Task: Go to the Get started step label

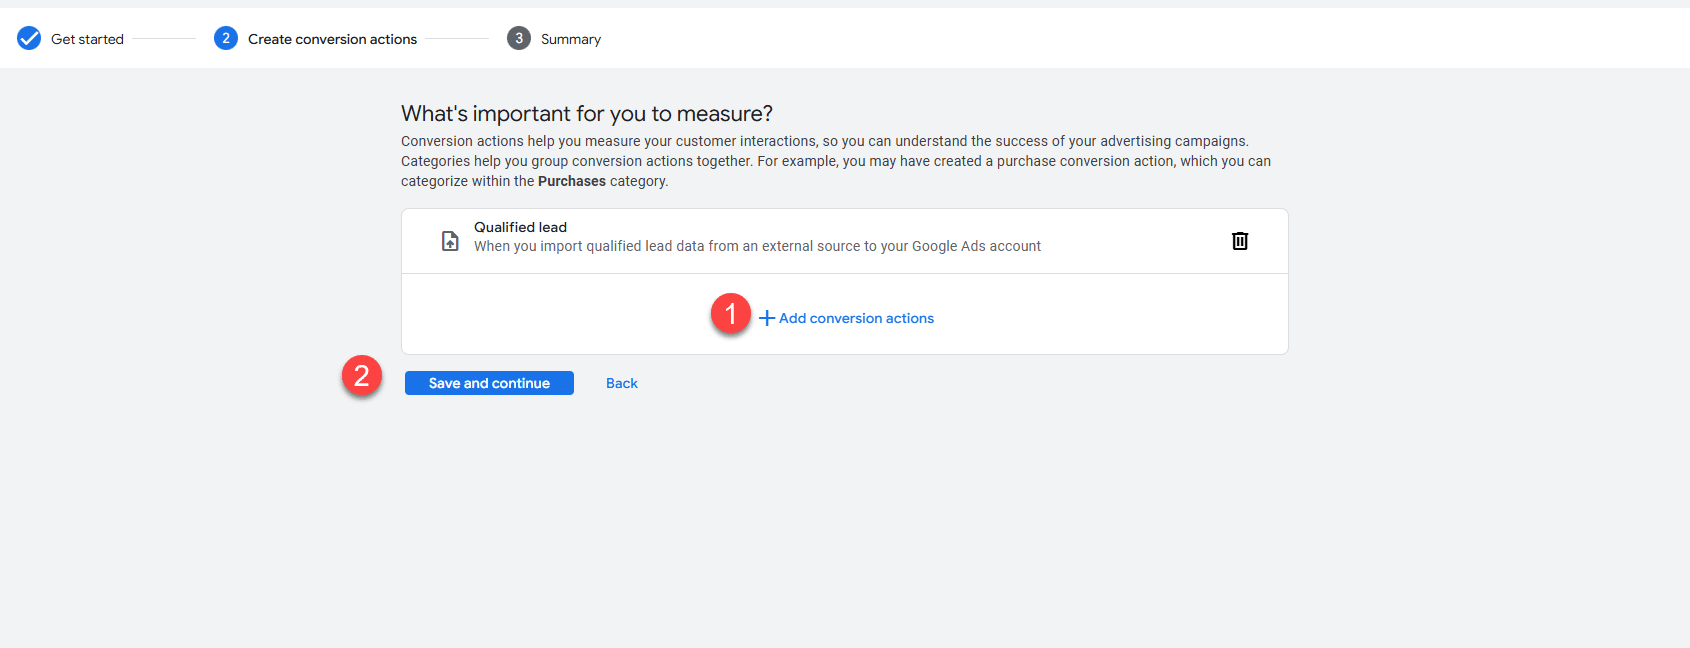Action: coord(87,39)
